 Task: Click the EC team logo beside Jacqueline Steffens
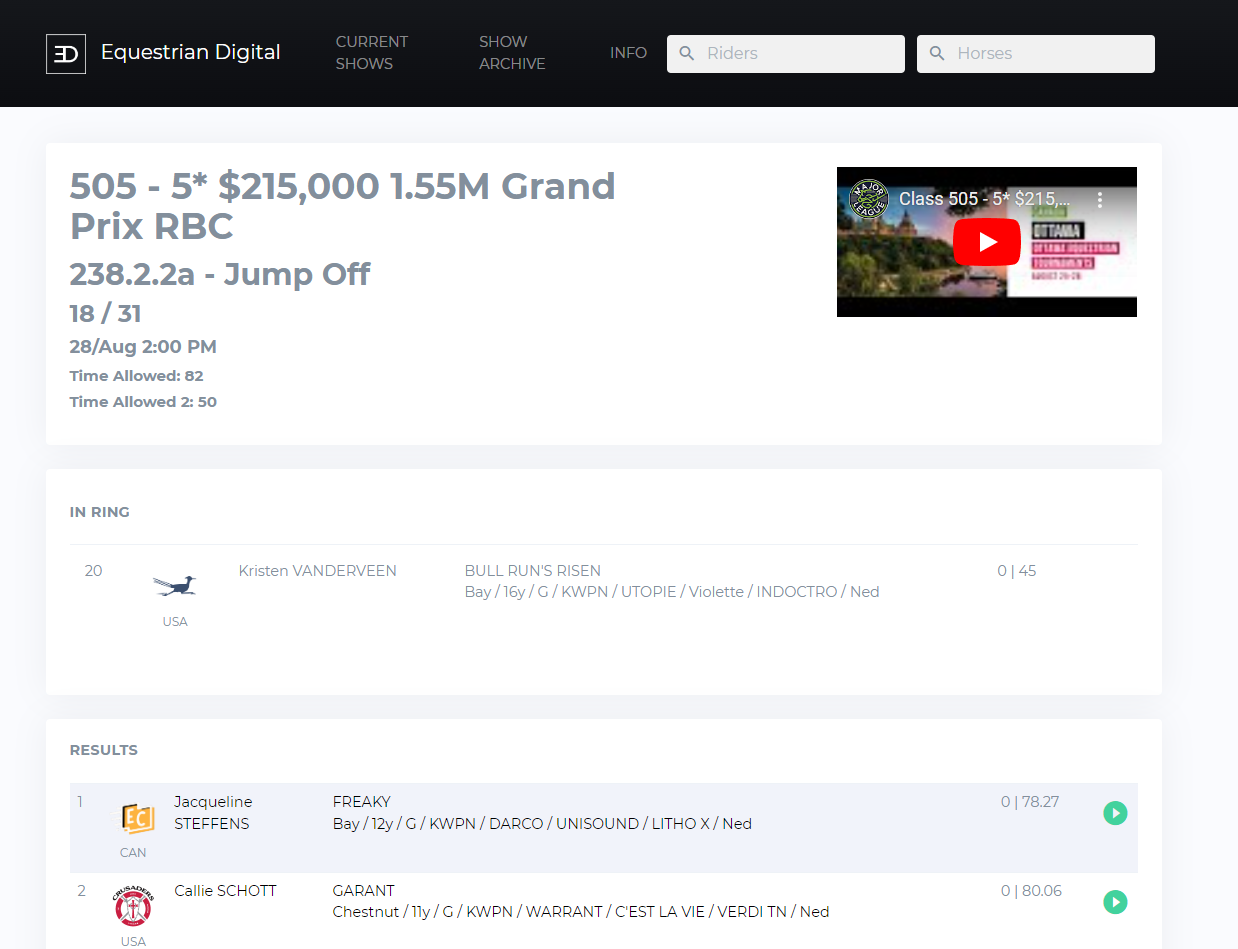pyautogui.click(x=137, y=819)
